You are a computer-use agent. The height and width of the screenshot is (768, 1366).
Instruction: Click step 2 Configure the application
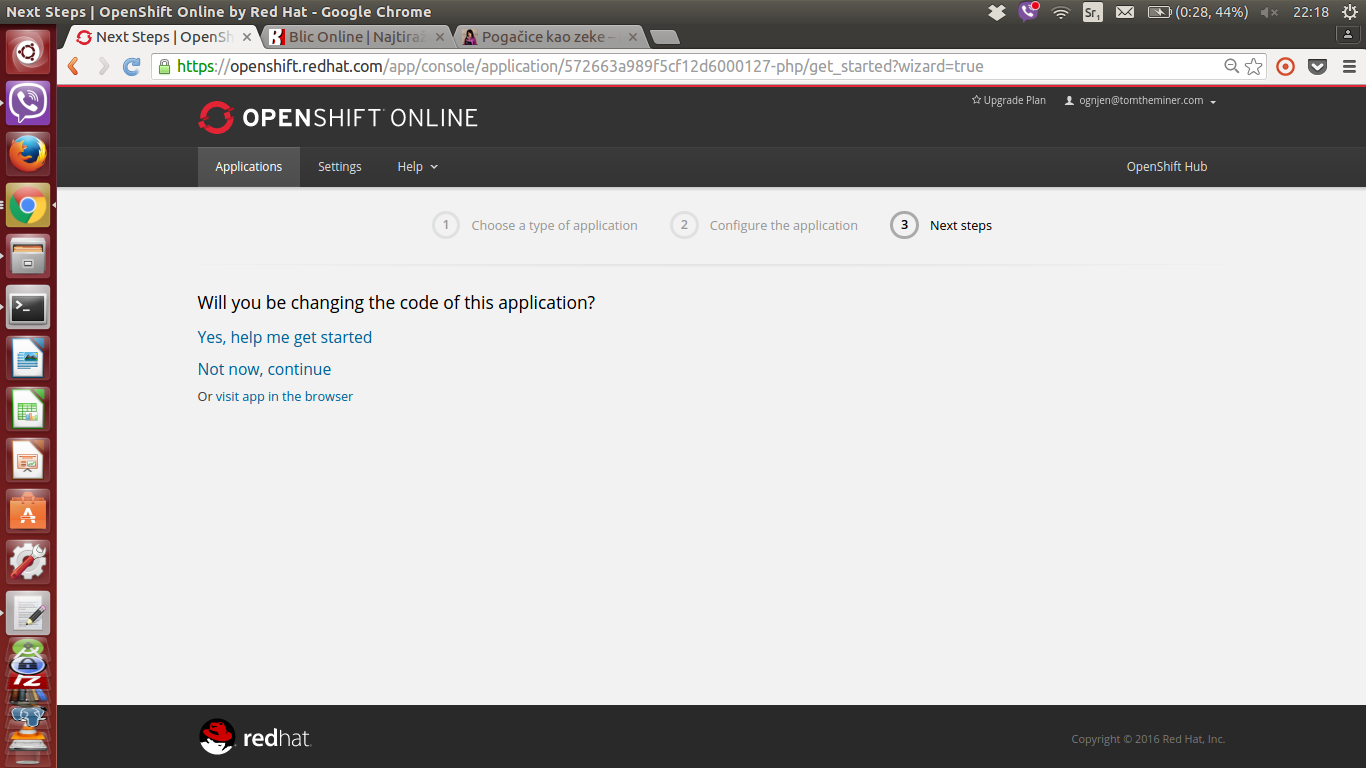point(764,225)
